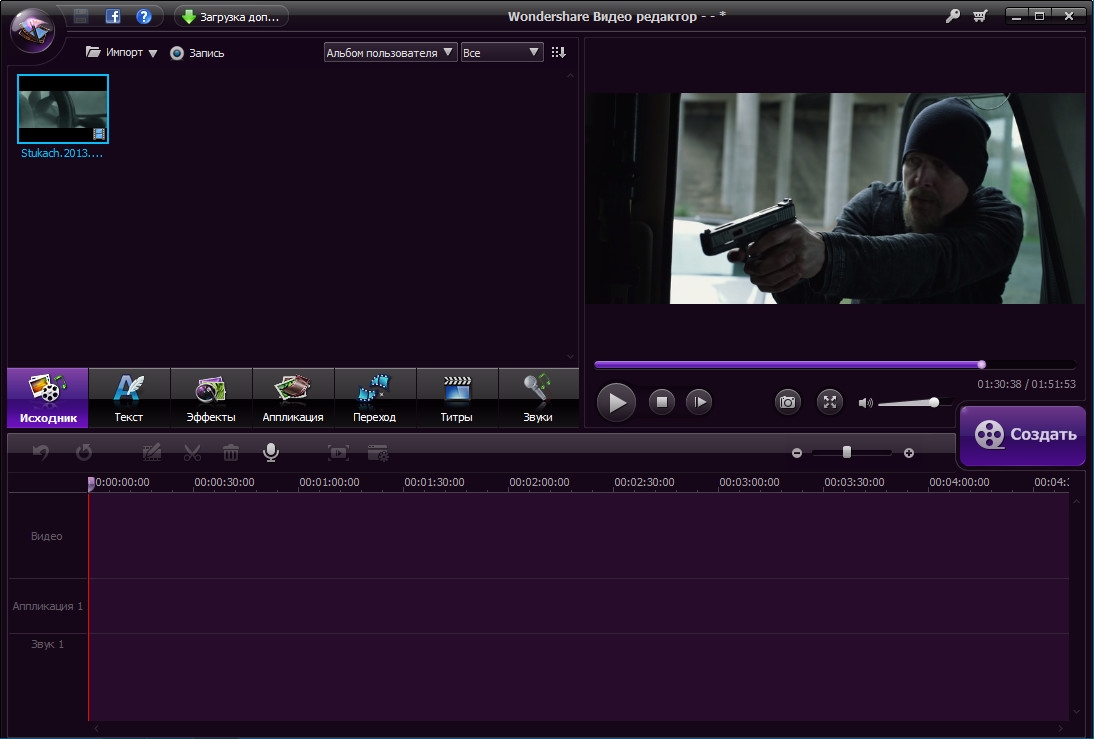Expand the Импорт dropdown arrow
Screen dimensions: 1094x739
[153, 53]
